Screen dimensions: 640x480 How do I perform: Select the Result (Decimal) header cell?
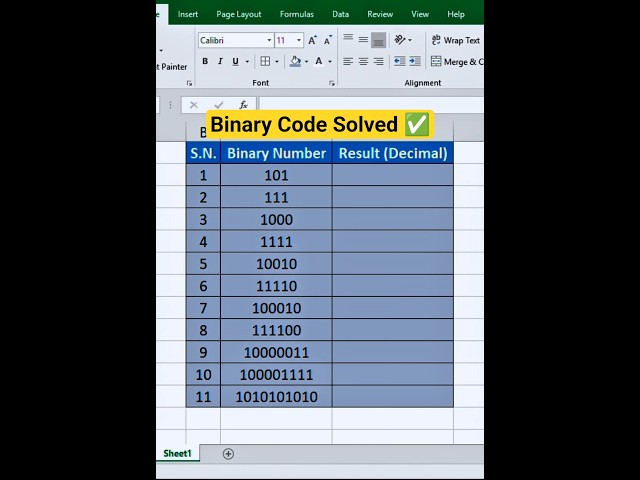pos(393,153)
